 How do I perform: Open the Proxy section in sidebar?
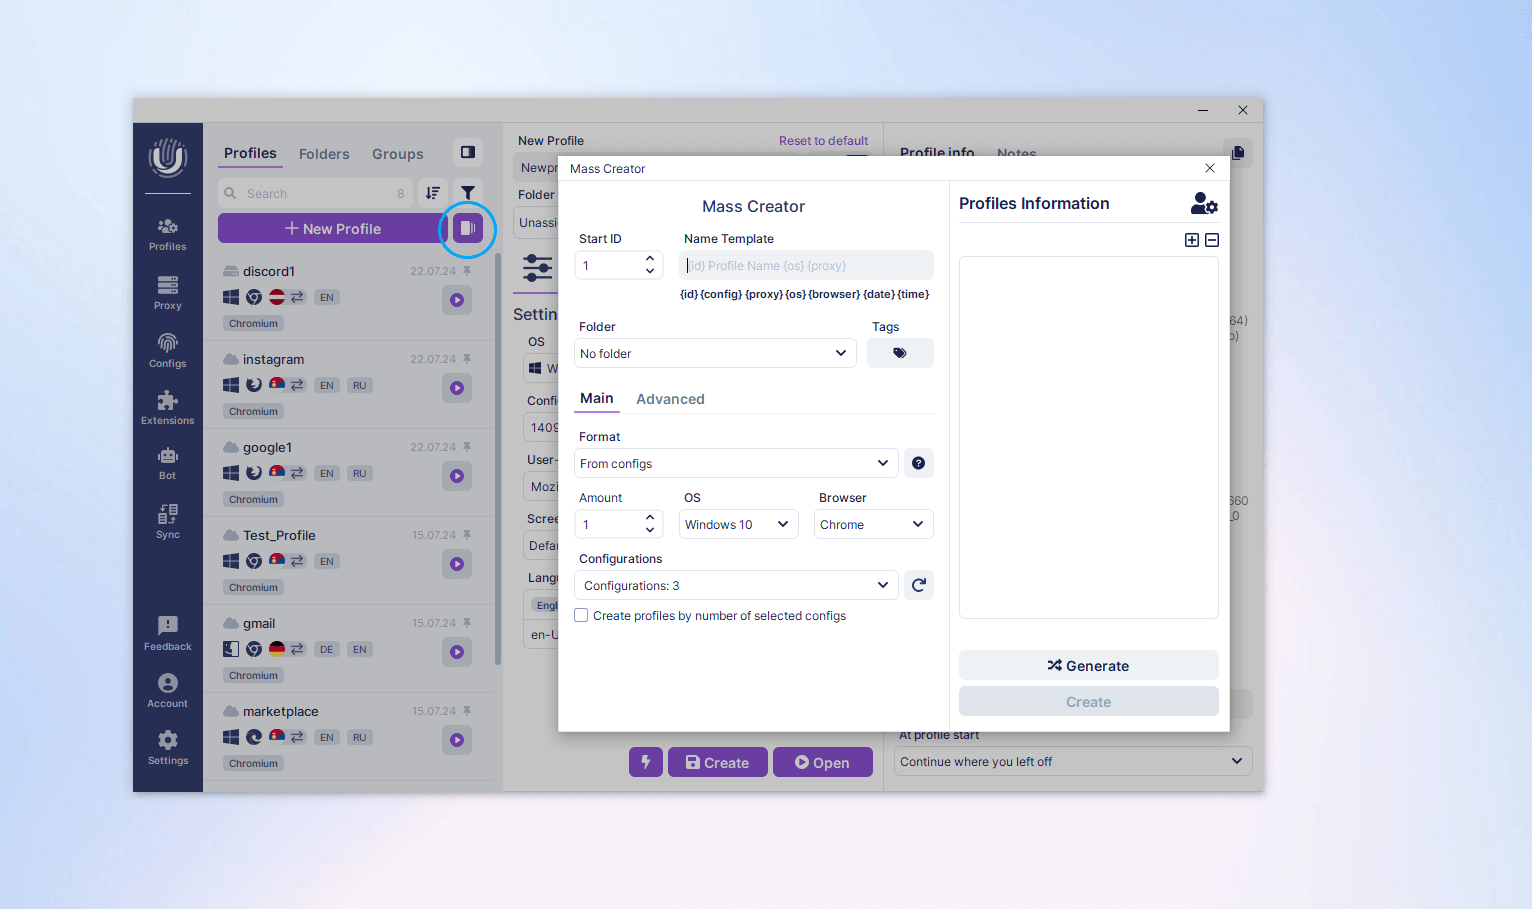[x=167, y=292]
